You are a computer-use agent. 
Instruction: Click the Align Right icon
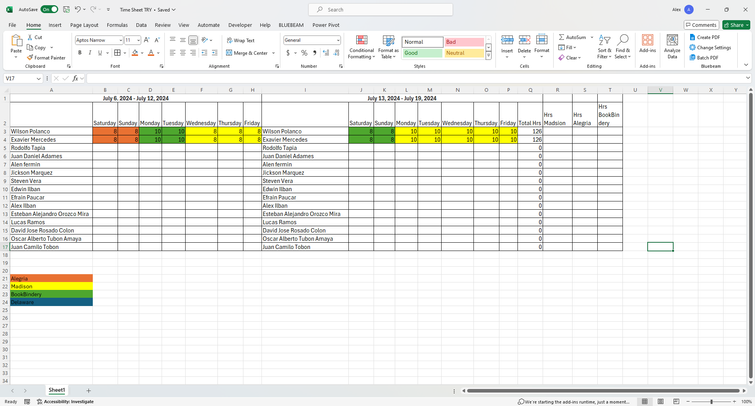click(193, 53)
